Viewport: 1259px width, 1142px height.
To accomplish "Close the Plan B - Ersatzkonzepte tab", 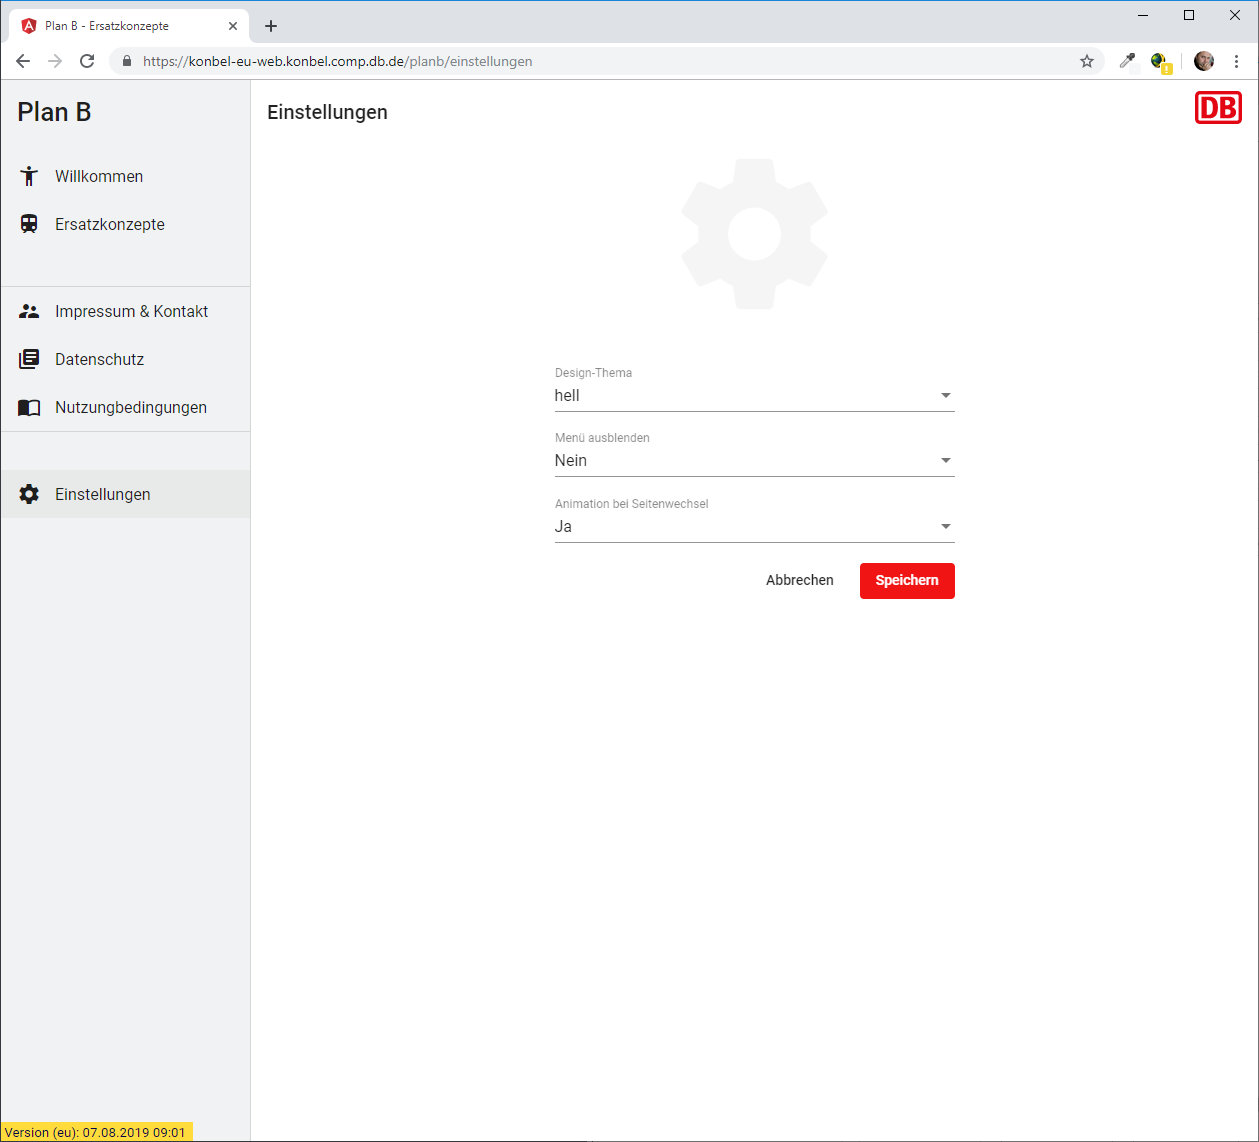I will click(233, 26).
